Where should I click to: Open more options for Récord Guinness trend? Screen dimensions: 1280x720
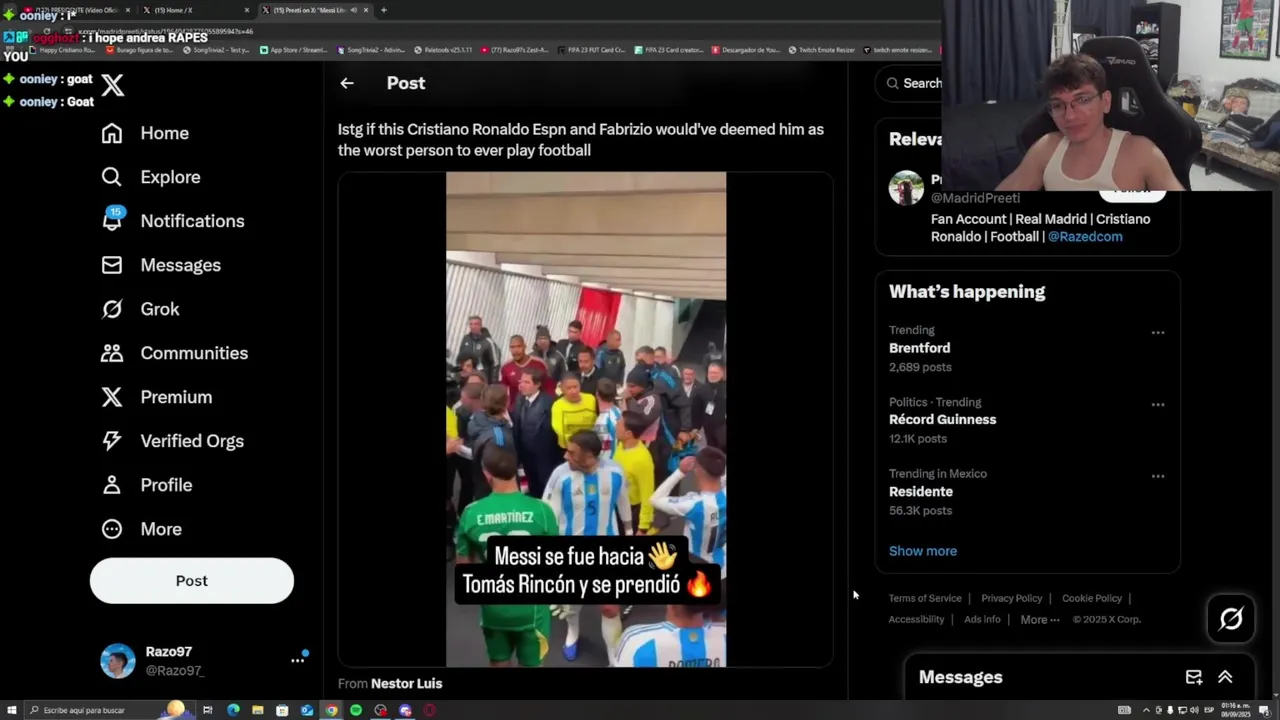pos(1158,404)
